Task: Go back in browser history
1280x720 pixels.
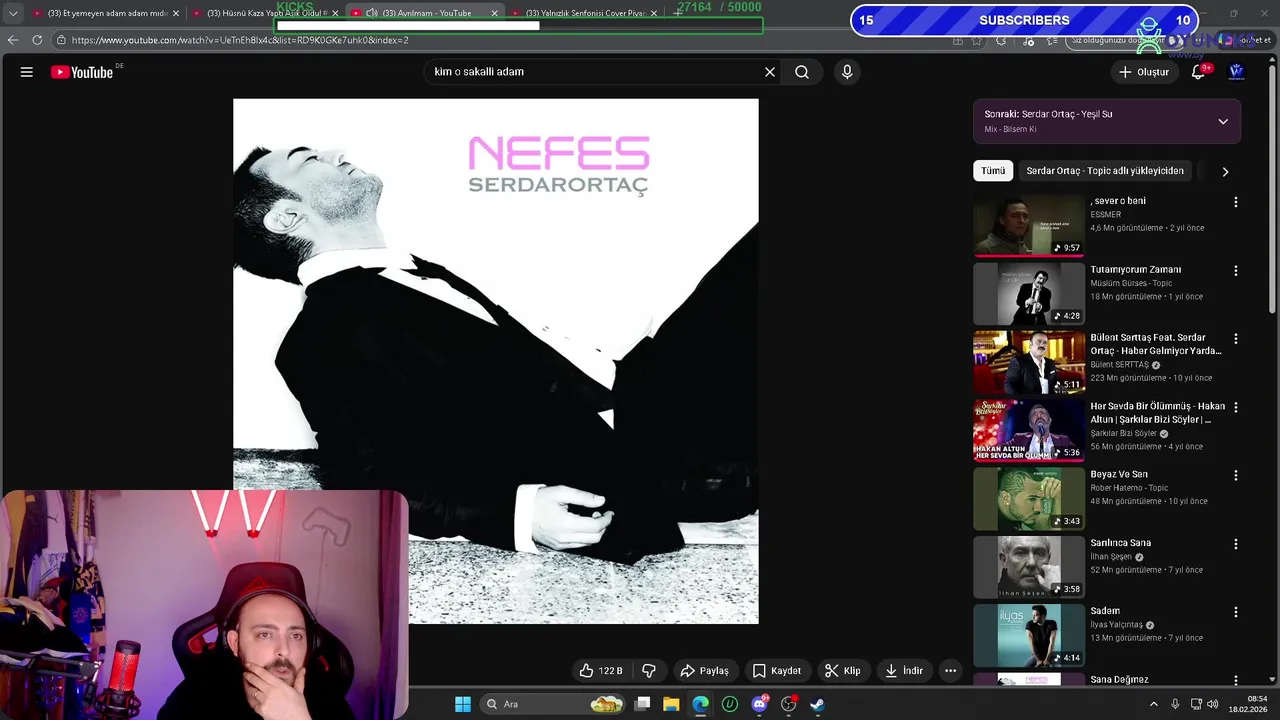Action: 12,40
